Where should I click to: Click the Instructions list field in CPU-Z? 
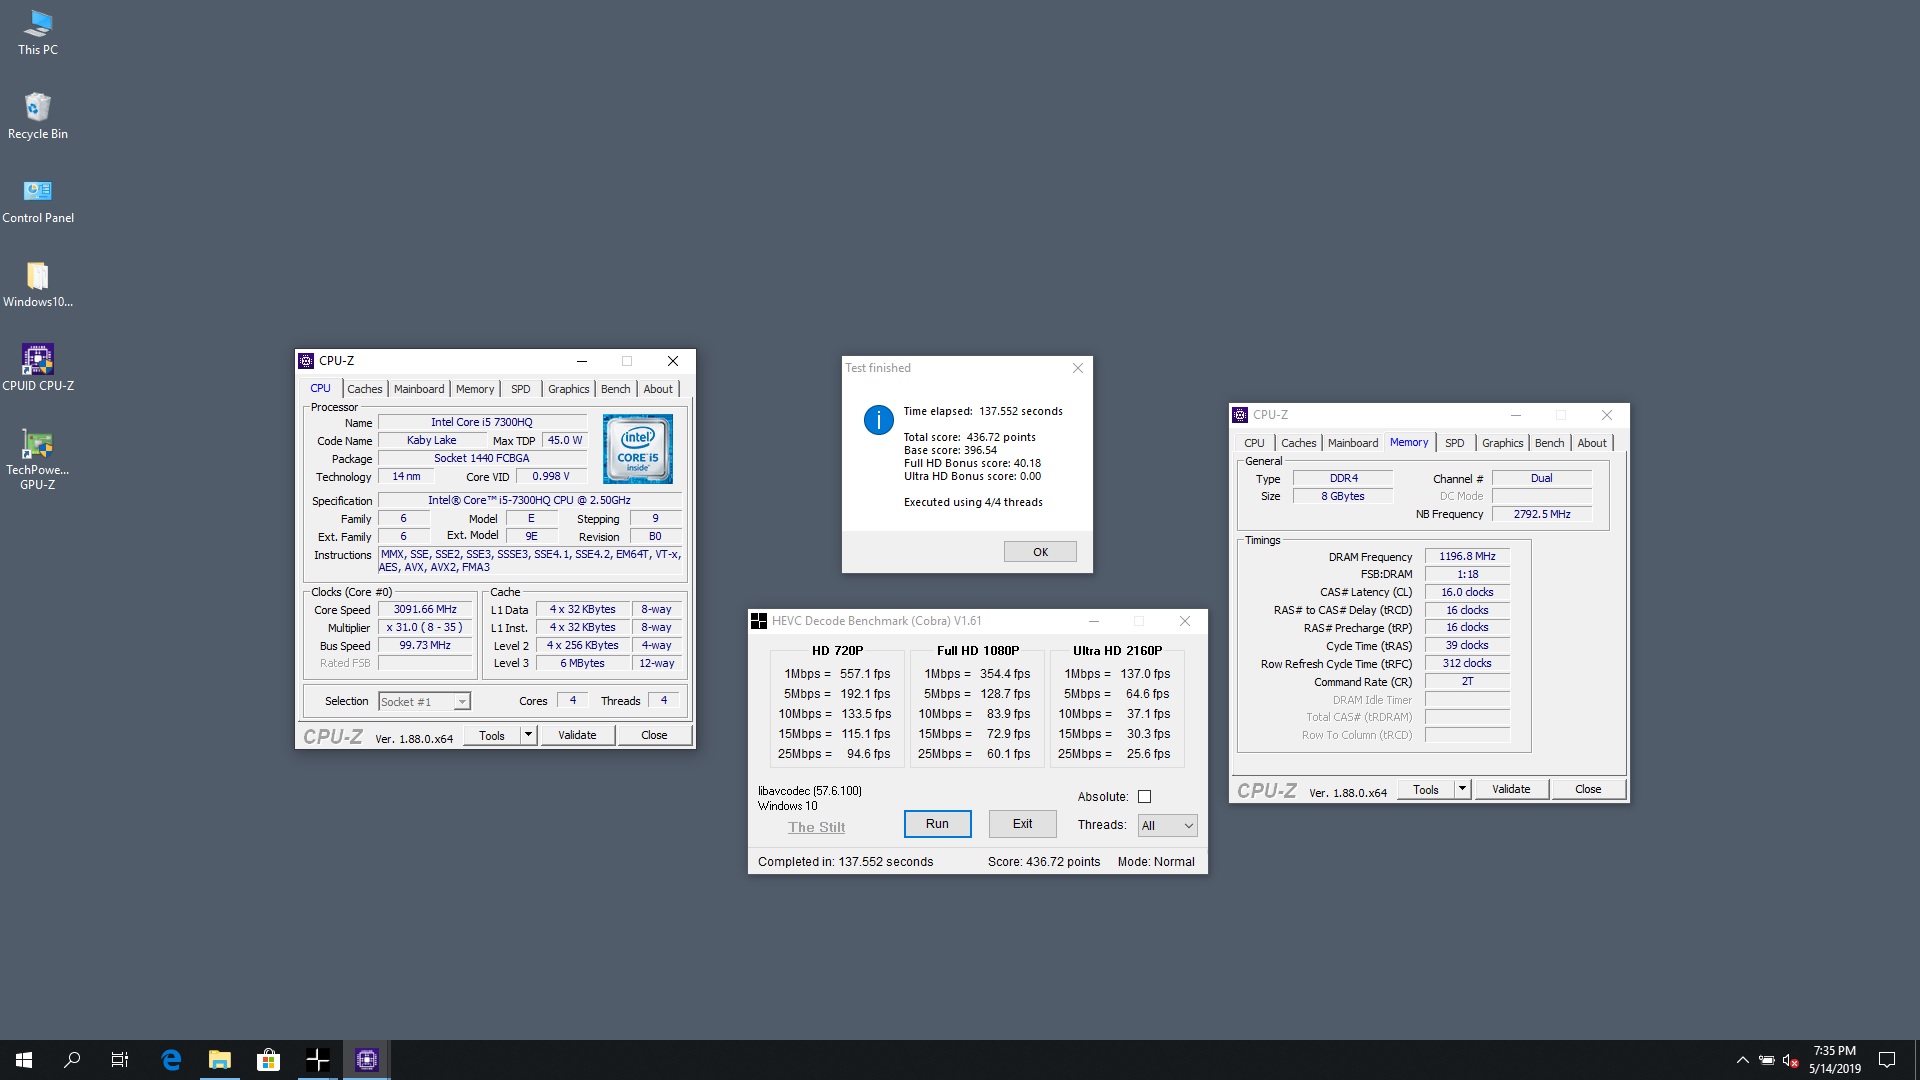click(530, 561)
